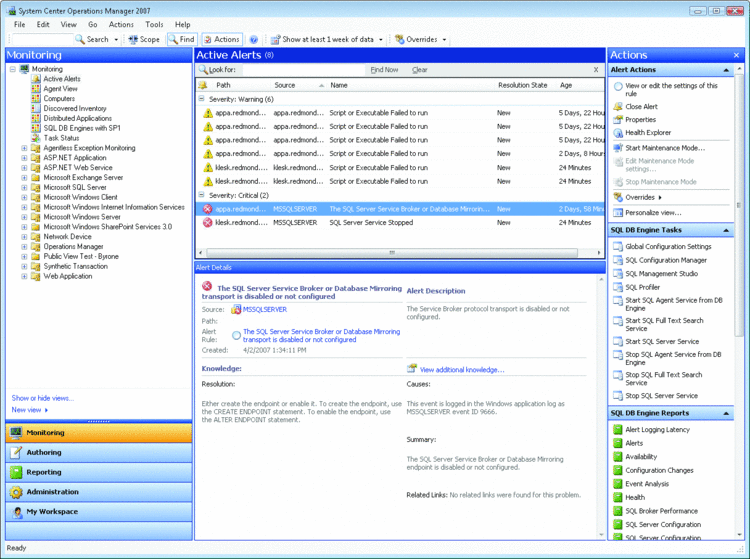Viewport: 750px width, 559px height.
Task: Open the View menu
Action: coord(68,24)
